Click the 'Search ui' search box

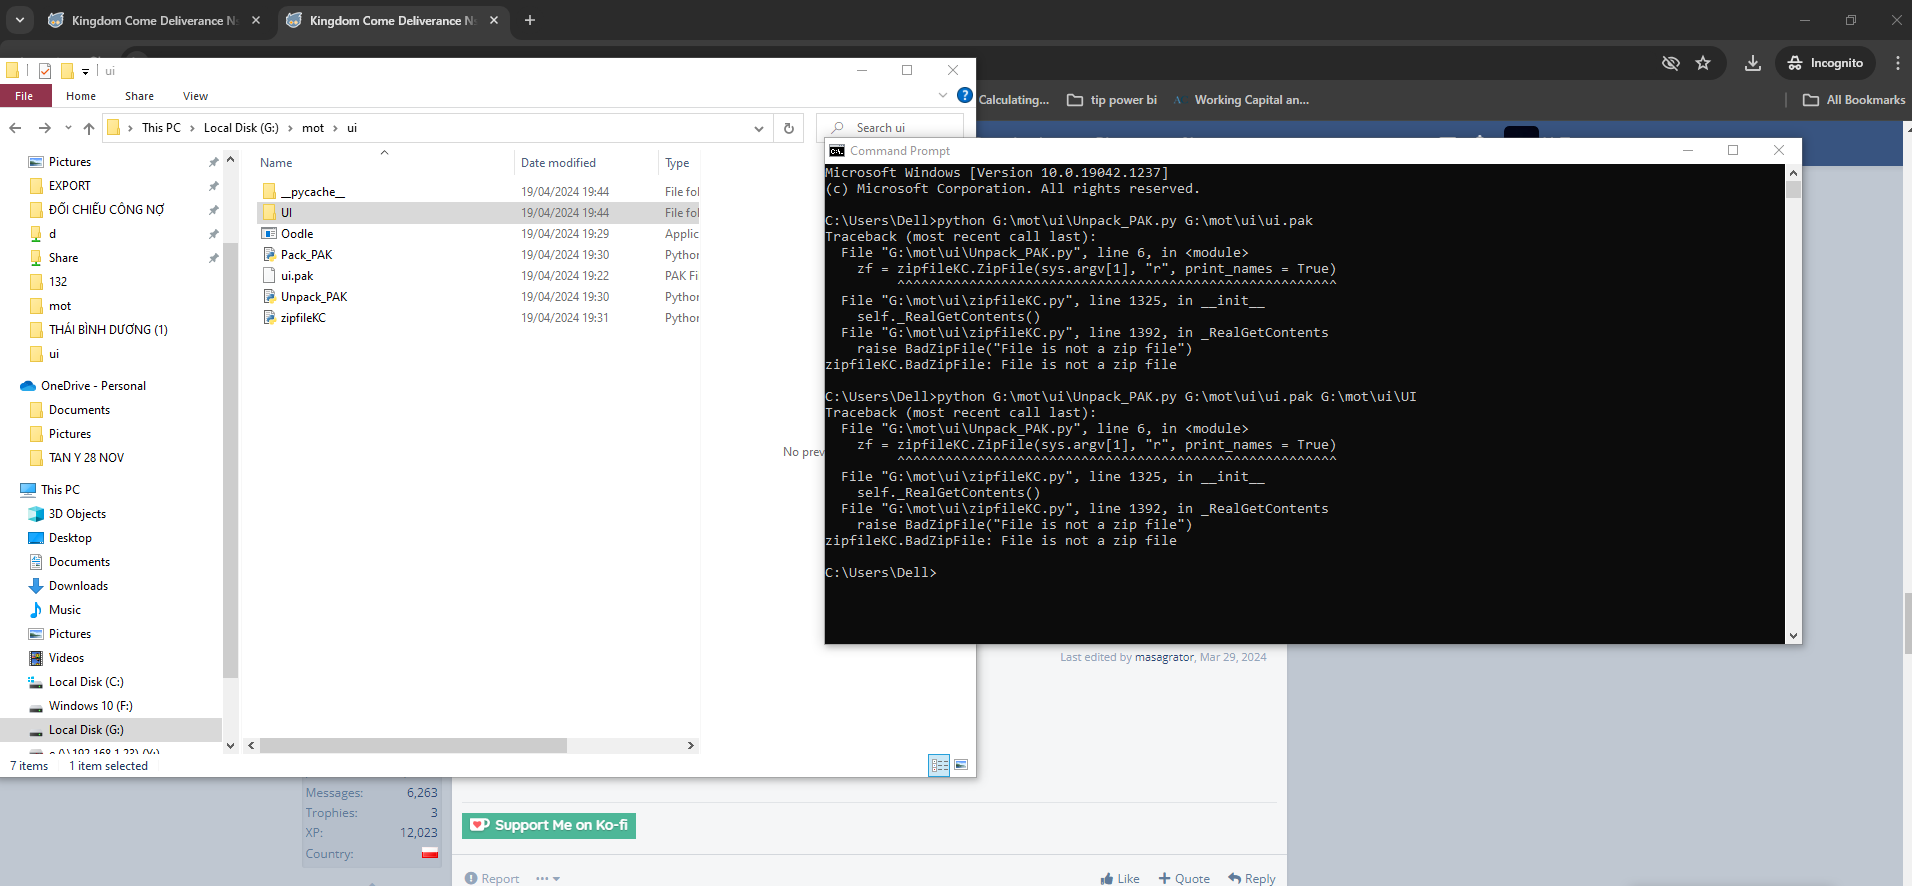[x=890, y=128]
